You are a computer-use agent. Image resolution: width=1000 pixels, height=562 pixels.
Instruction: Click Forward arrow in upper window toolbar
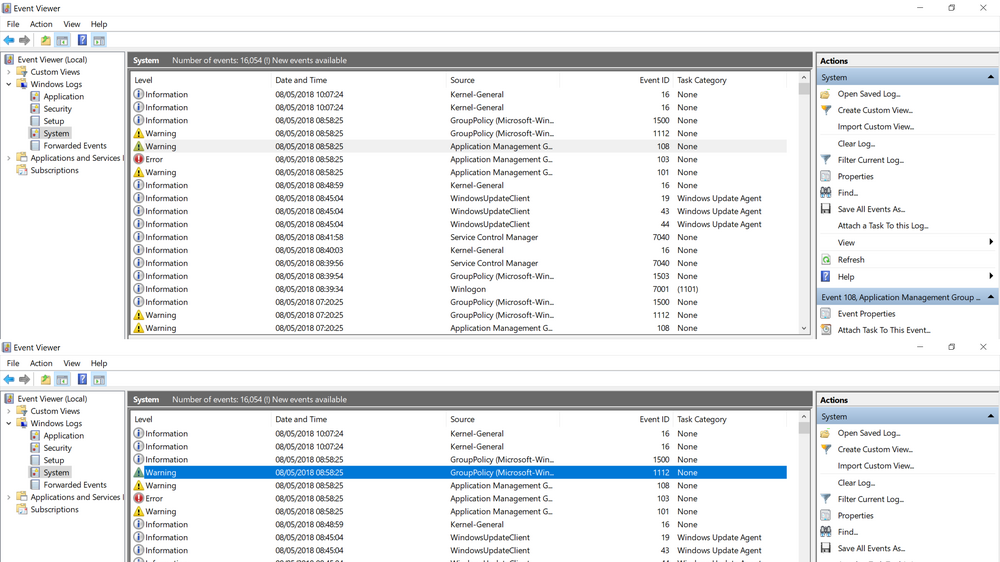pos(24,40)
